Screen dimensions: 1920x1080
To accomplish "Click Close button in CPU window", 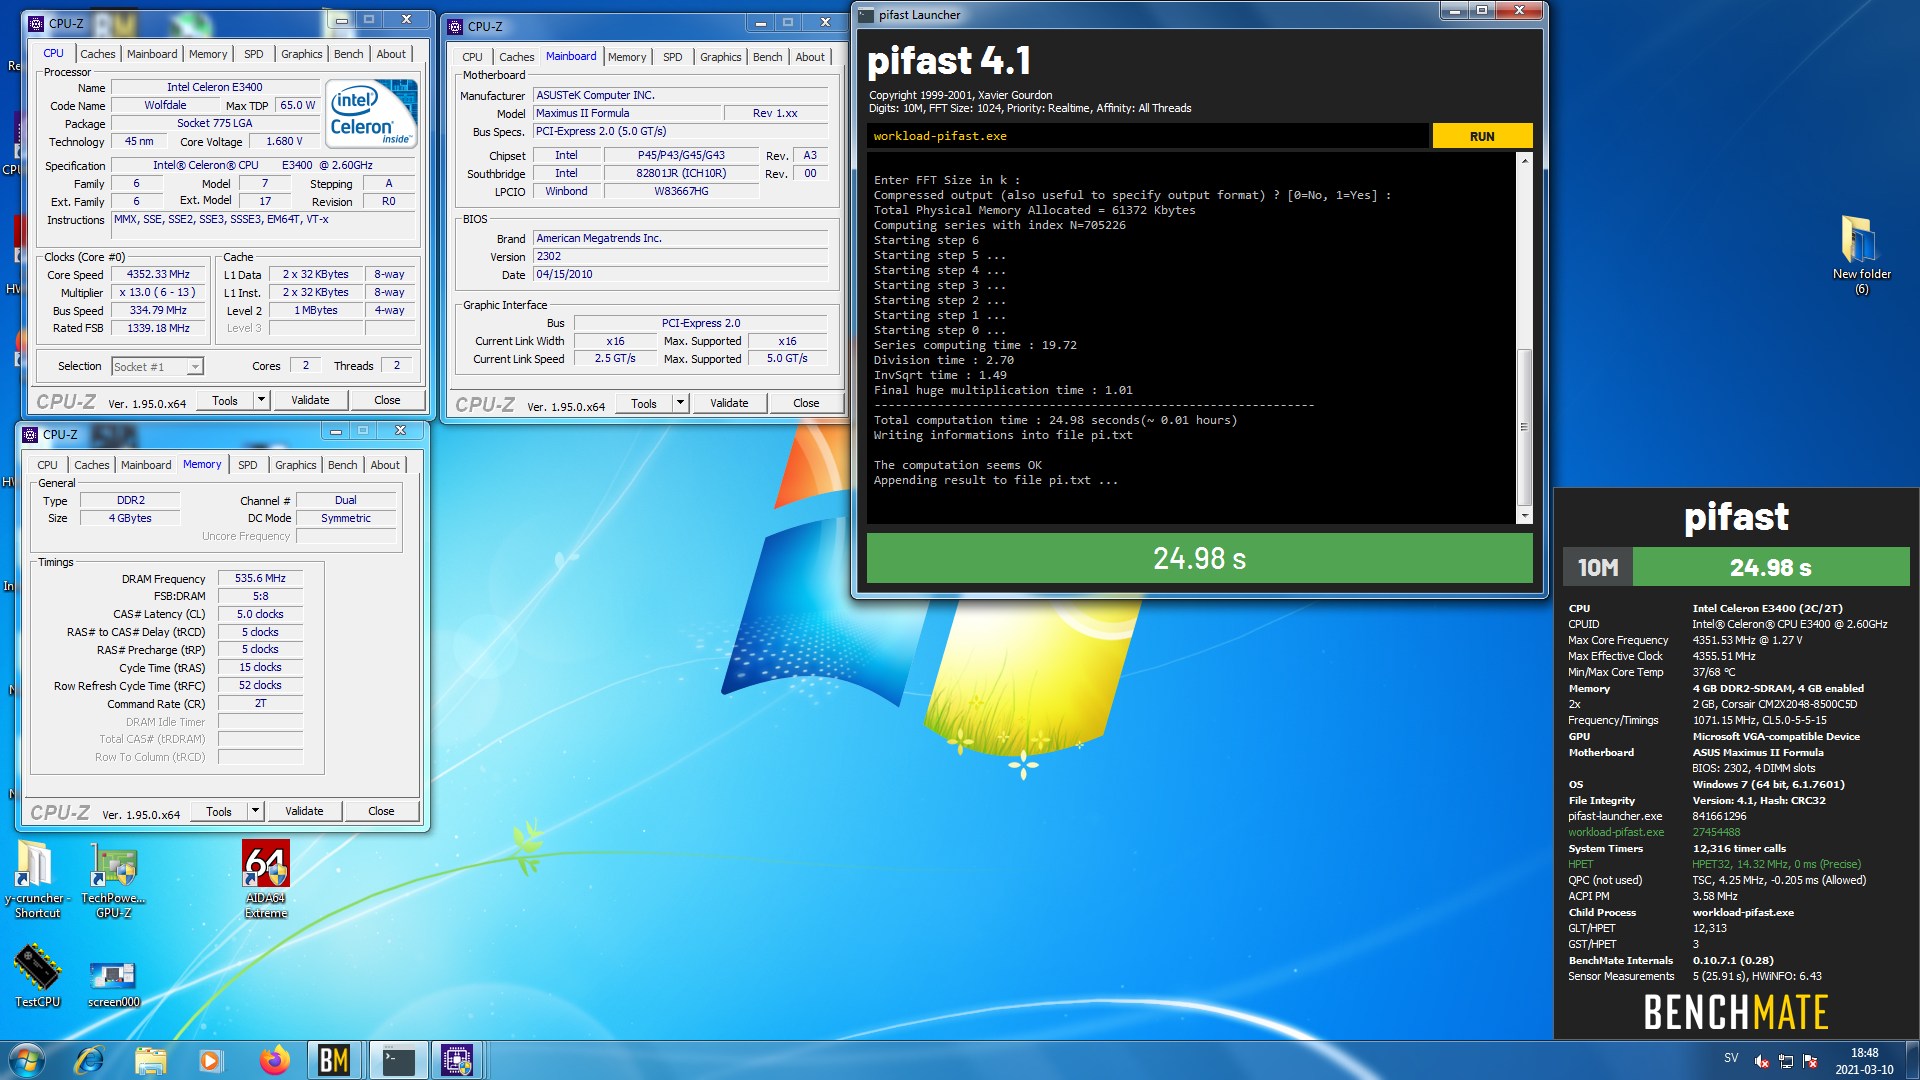I will pos(387,400).
